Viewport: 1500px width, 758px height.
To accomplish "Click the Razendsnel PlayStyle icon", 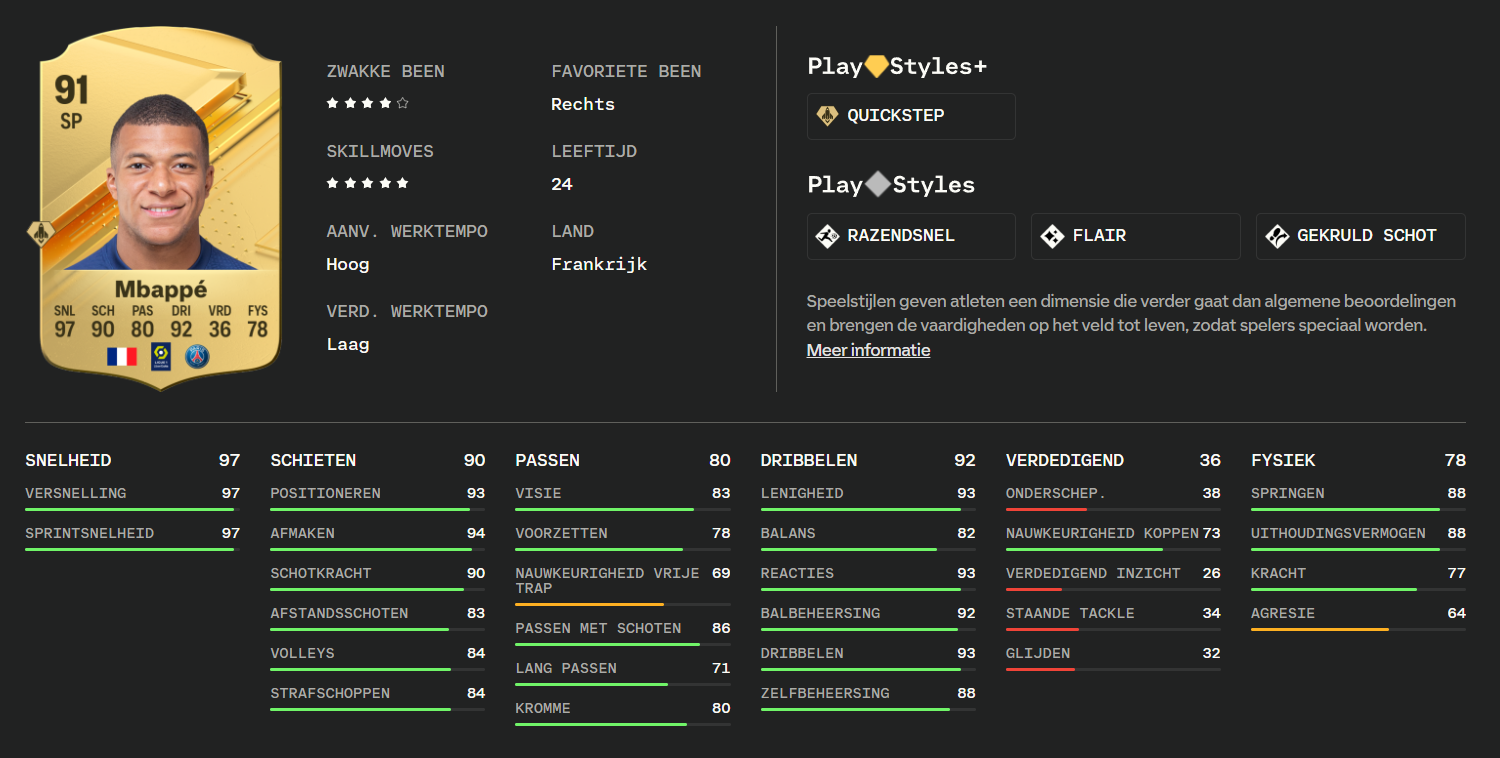I will point(827,236).
